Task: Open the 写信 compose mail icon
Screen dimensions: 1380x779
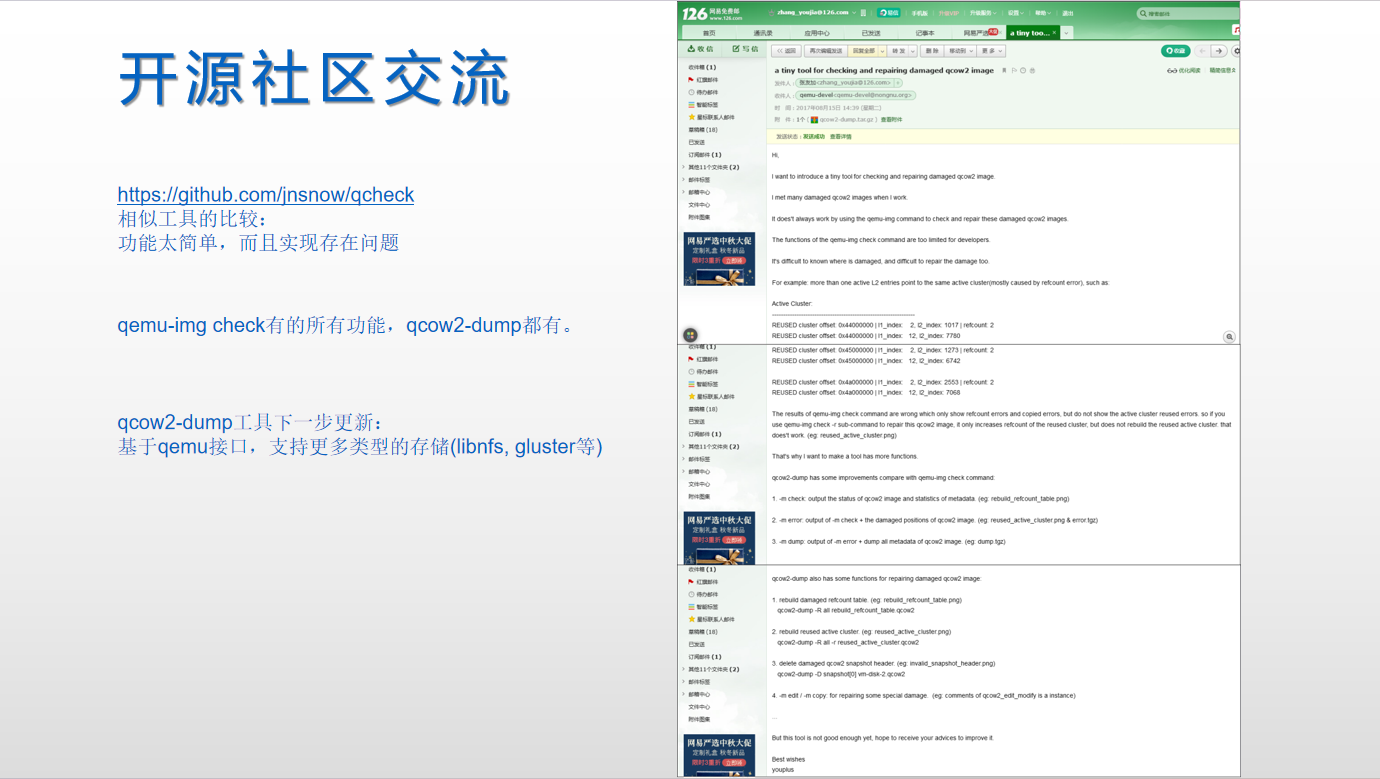Action: point(738,47)
